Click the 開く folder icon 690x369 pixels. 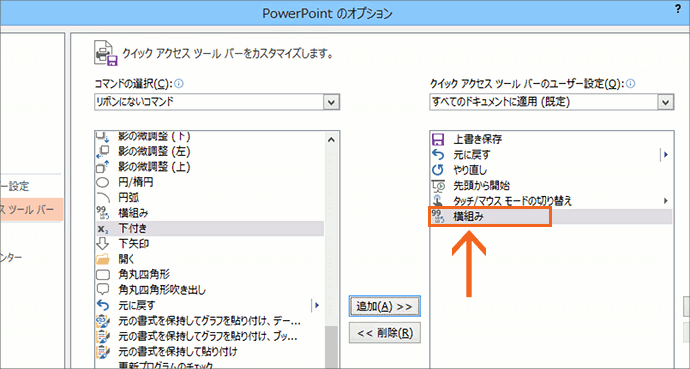pos(102,259)
